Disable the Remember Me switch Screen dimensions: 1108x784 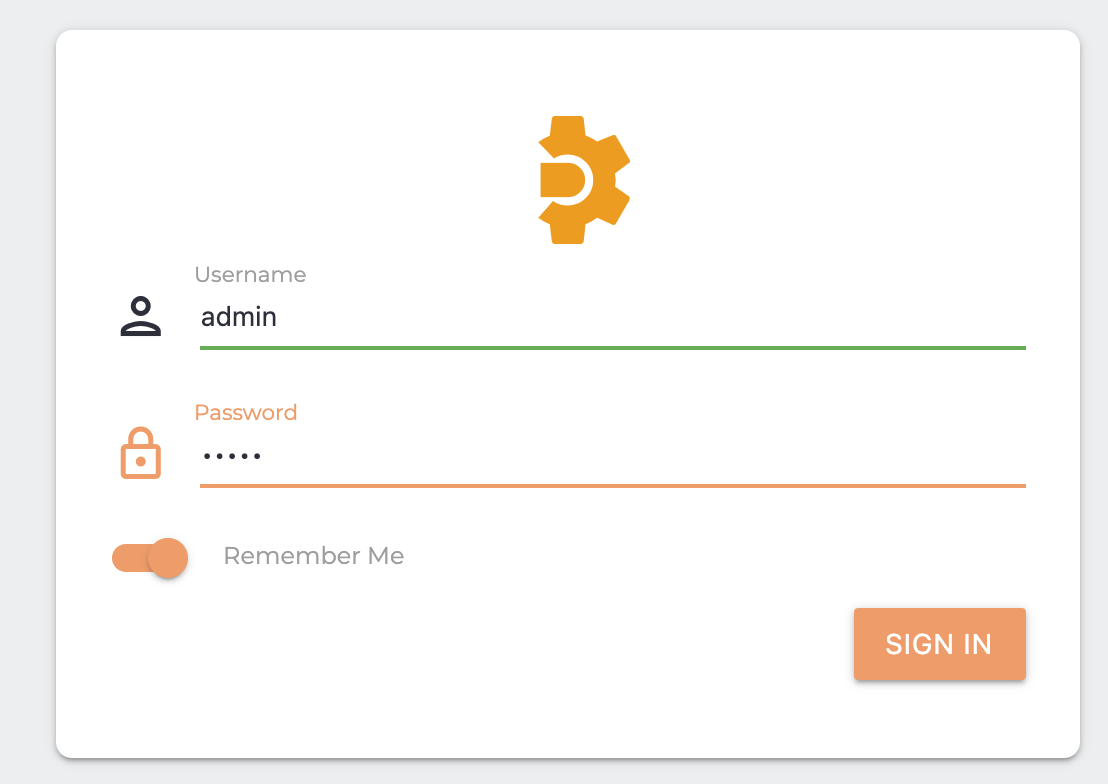pyautogui.click(x=150, y=558)
